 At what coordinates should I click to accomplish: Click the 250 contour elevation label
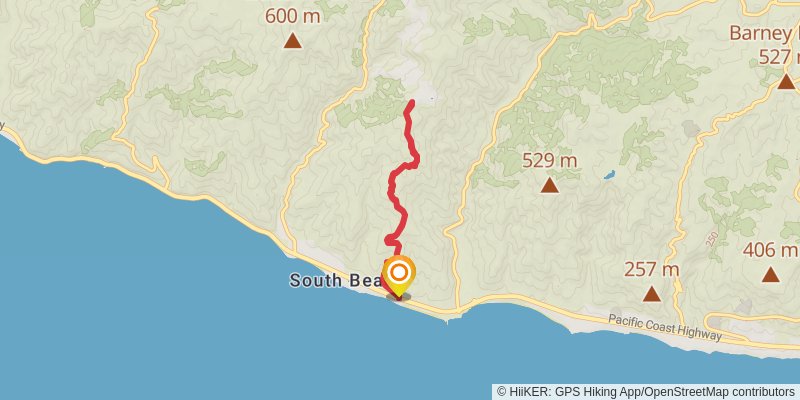point(713,239)
